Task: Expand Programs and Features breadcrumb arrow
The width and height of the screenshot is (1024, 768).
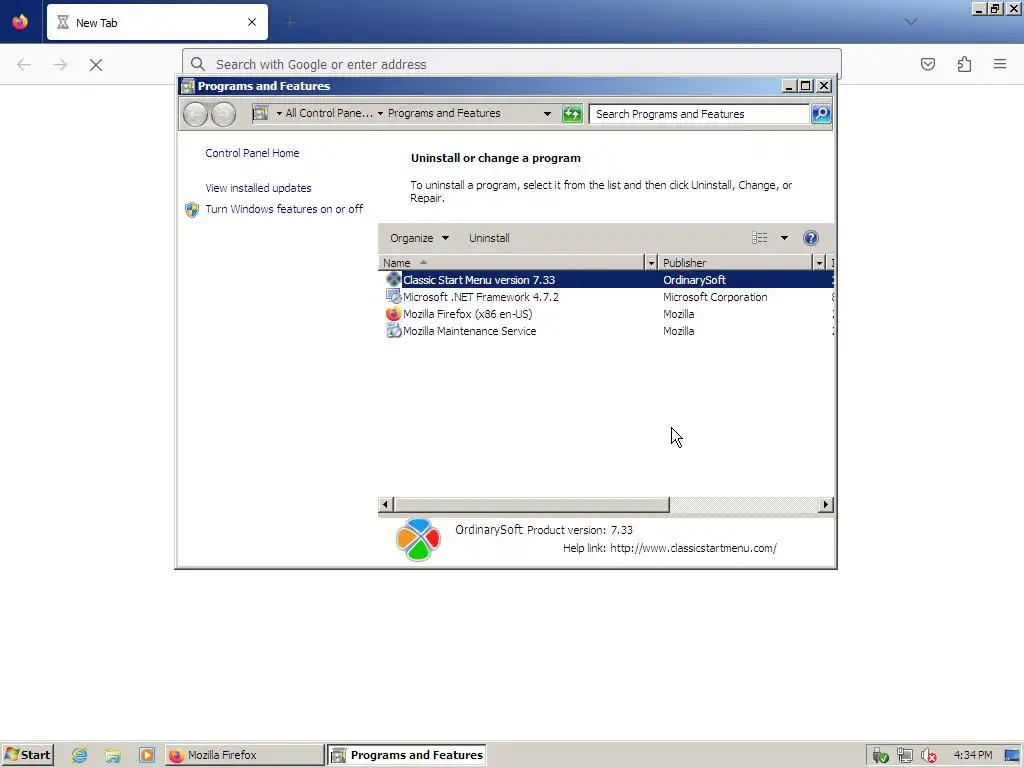Action: coord(380,114)
